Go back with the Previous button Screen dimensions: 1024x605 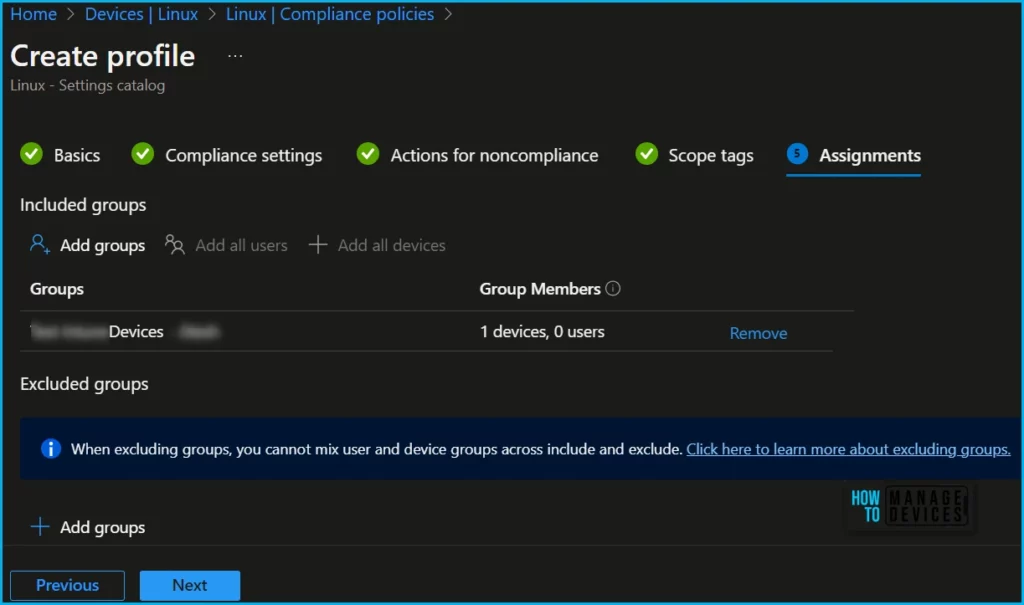tap(67, 585)
